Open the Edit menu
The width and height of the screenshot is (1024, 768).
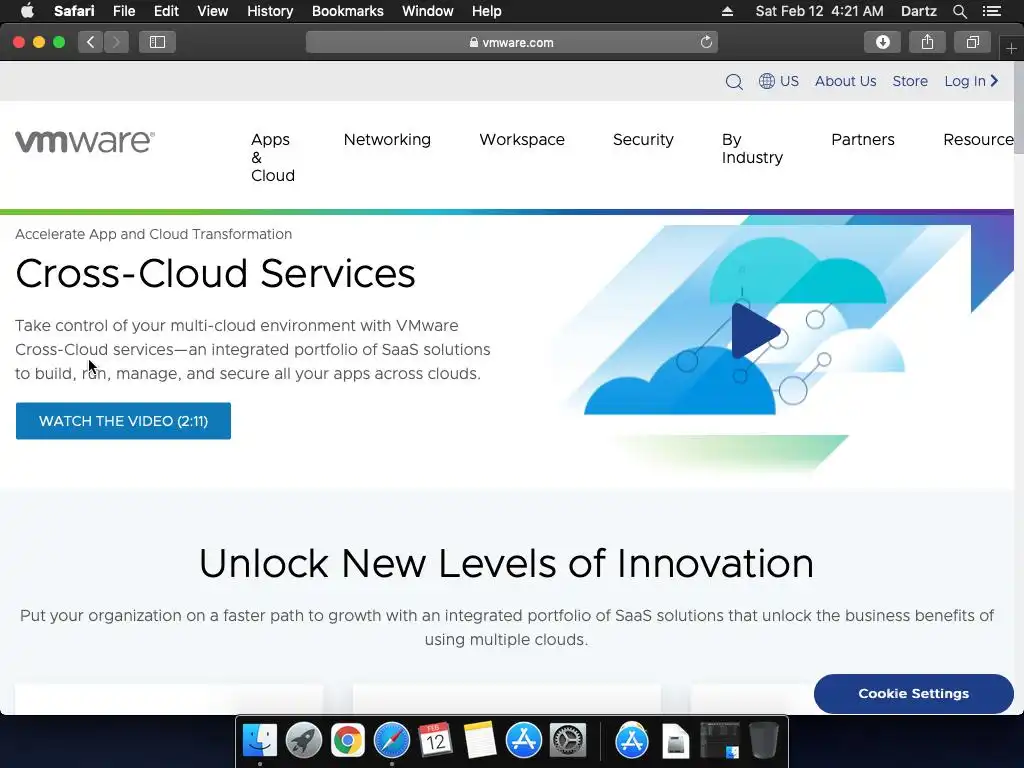(166, 11)
